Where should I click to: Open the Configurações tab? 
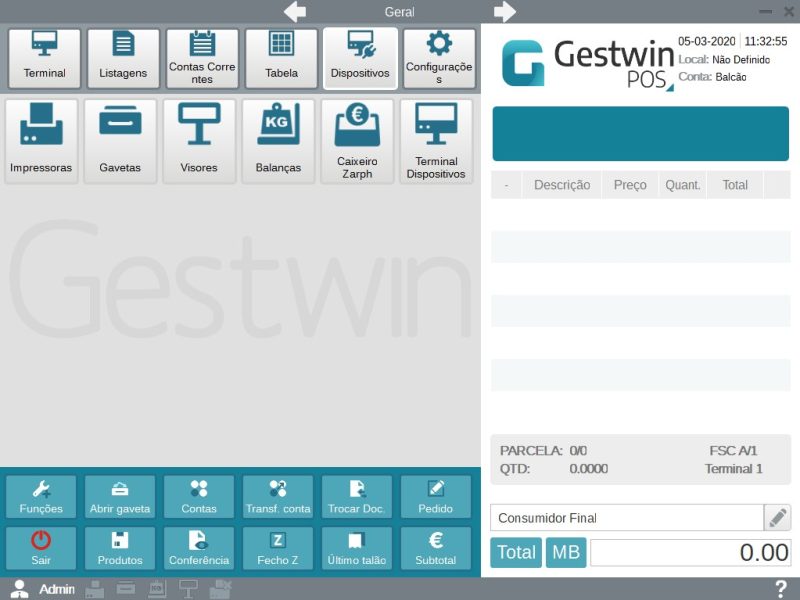point(439,58)
